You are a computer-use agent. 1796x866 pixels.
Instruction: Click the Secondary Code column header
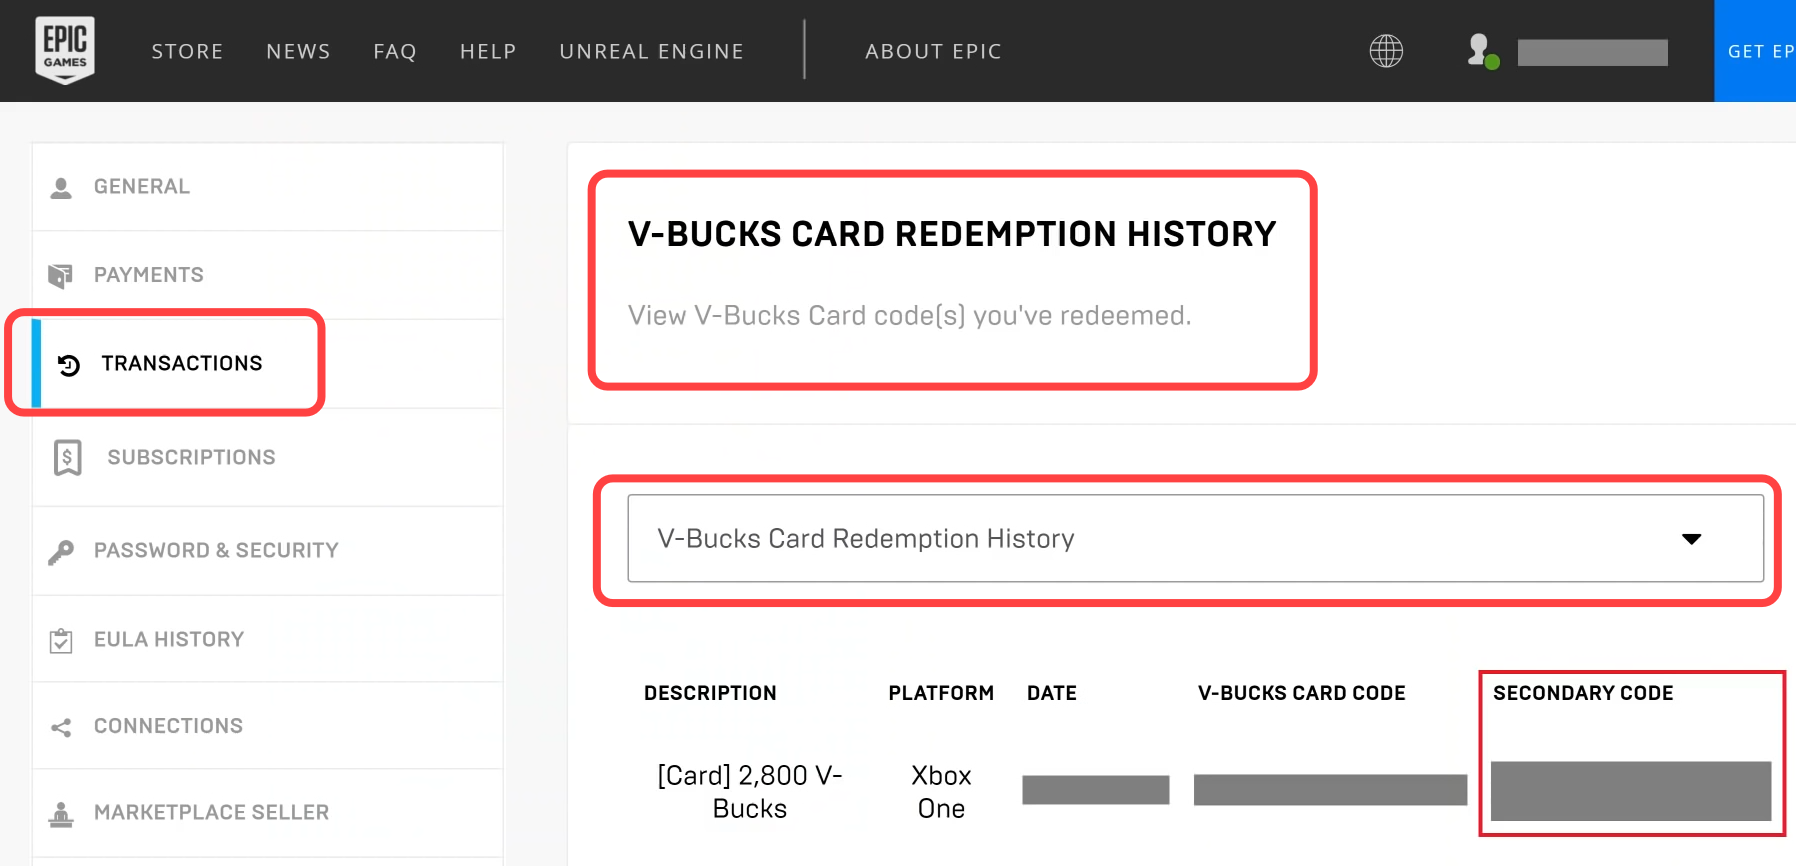point(1583,693)
